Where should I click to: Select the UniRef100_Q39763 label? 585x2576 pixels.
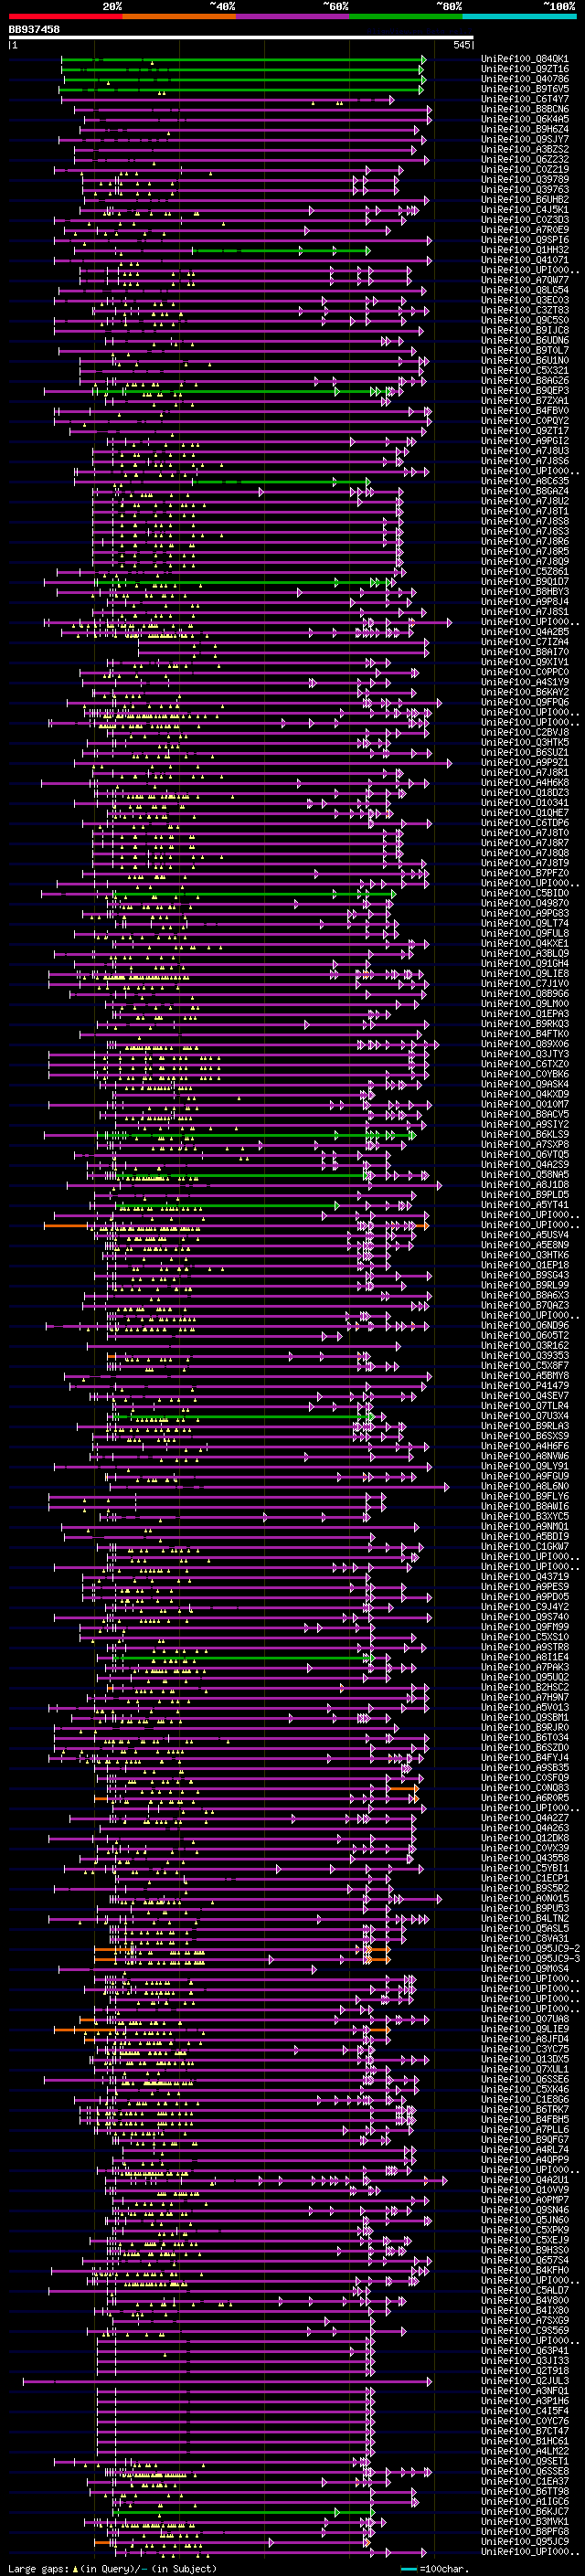coord(525,190)
